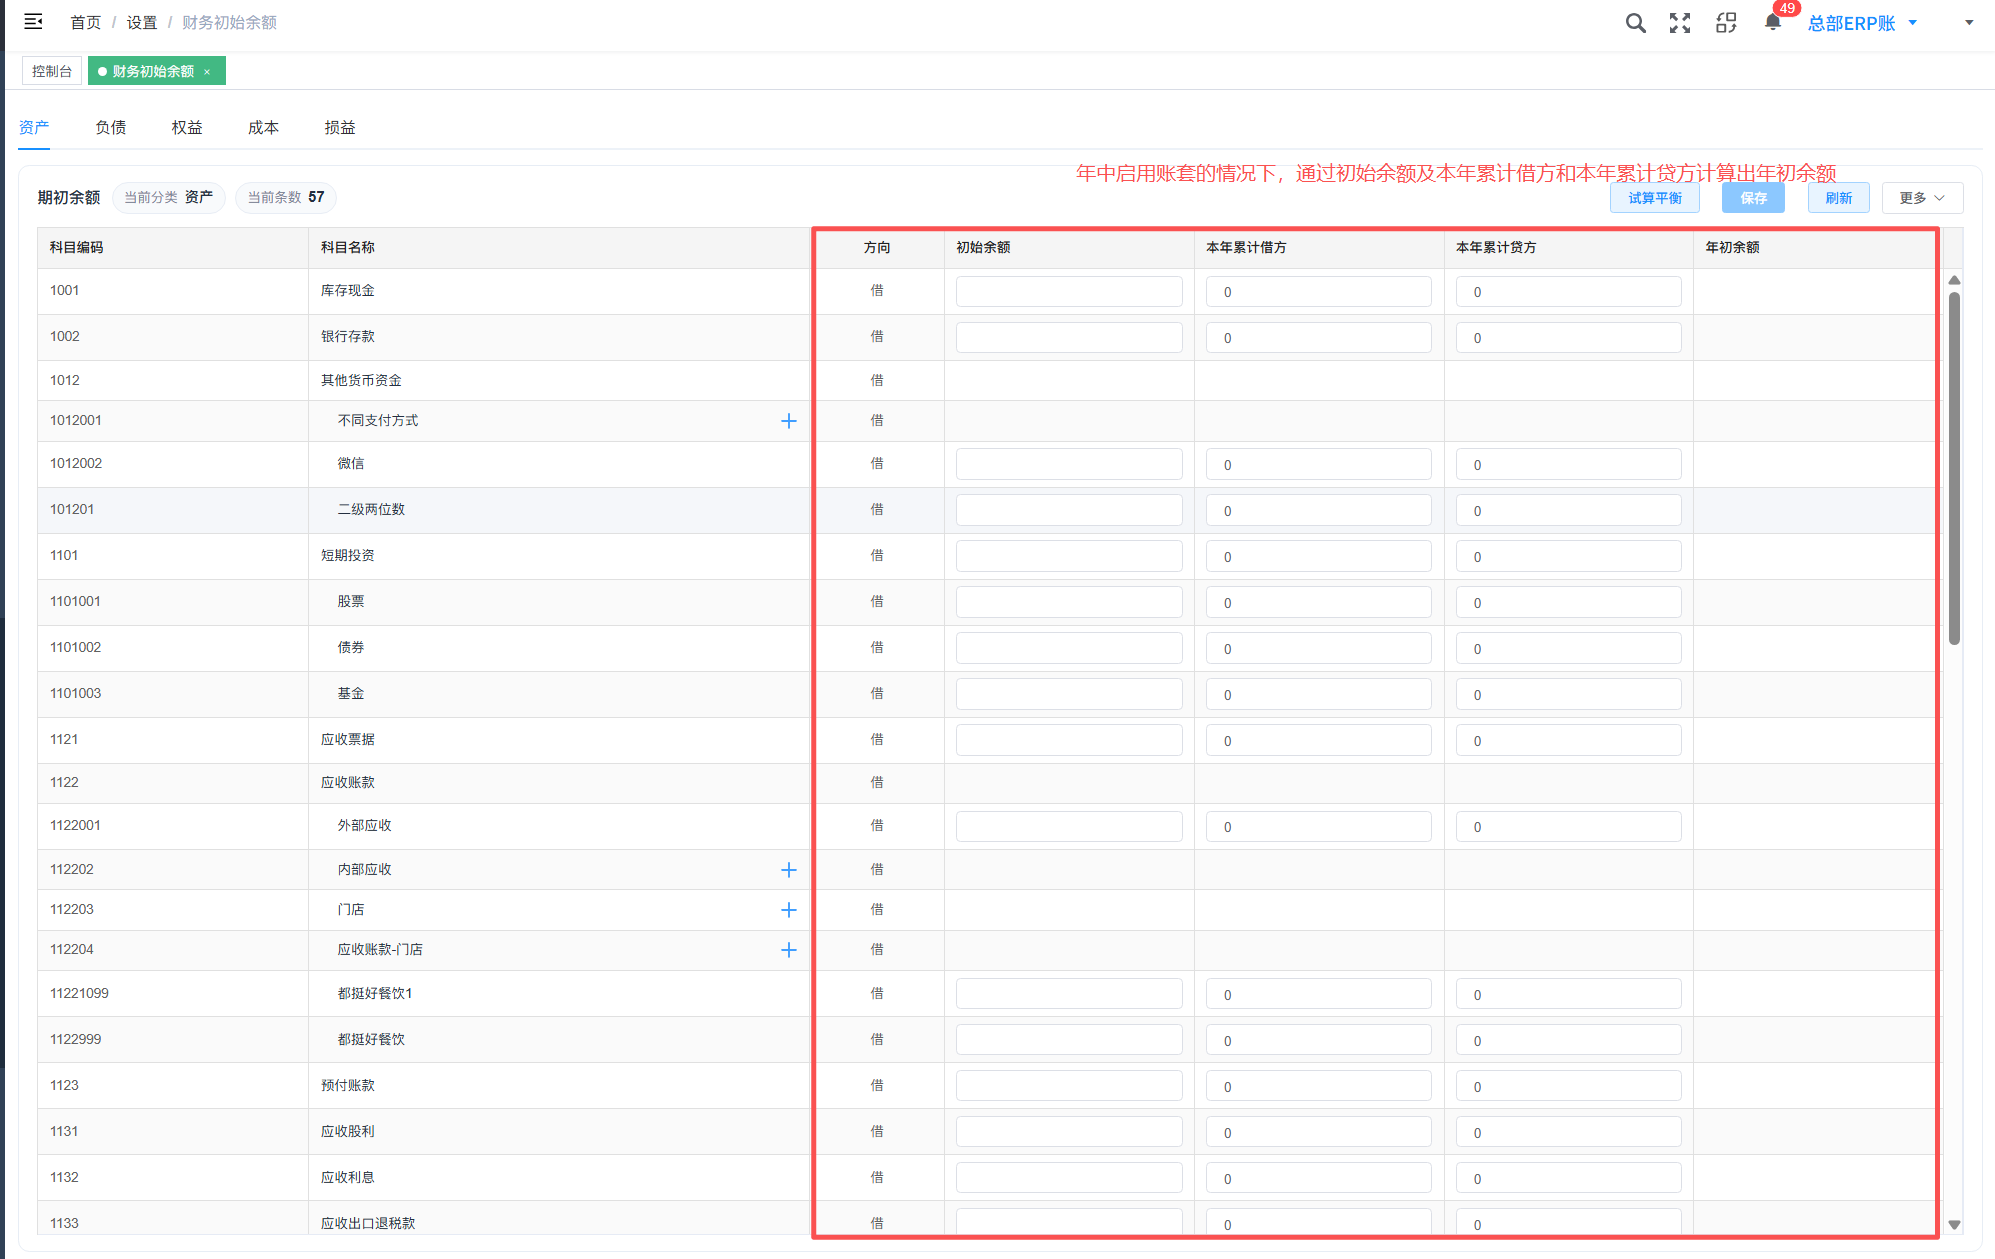This screenshot has height=1259, width=1995.
Task: Open the layout switch icon beside fullscreen
Action: click(x=1726, y=23)
